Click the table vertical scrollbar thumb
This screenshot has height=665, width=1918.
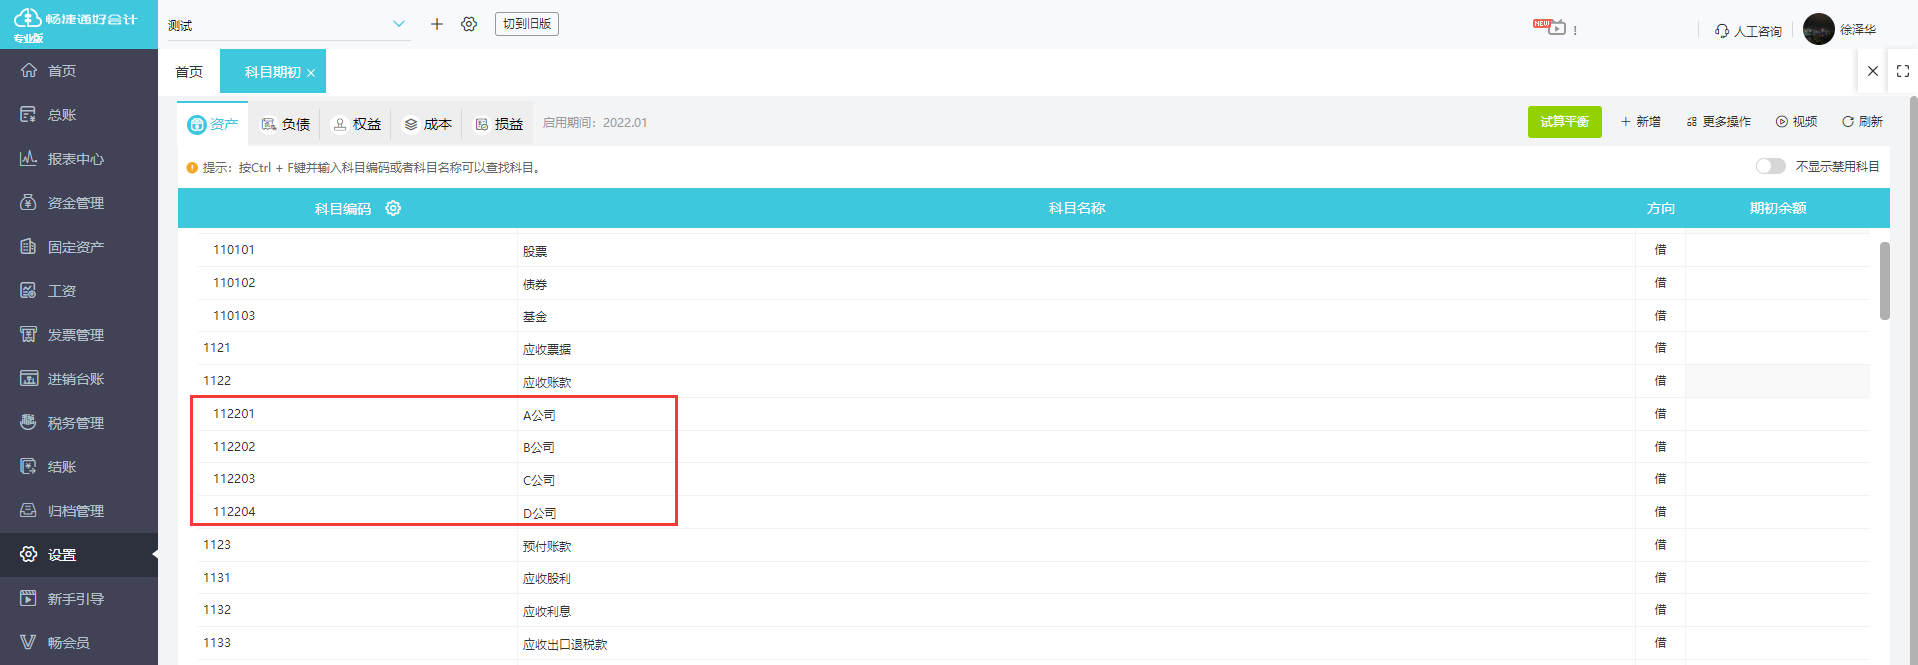(x=1884, y=281)
